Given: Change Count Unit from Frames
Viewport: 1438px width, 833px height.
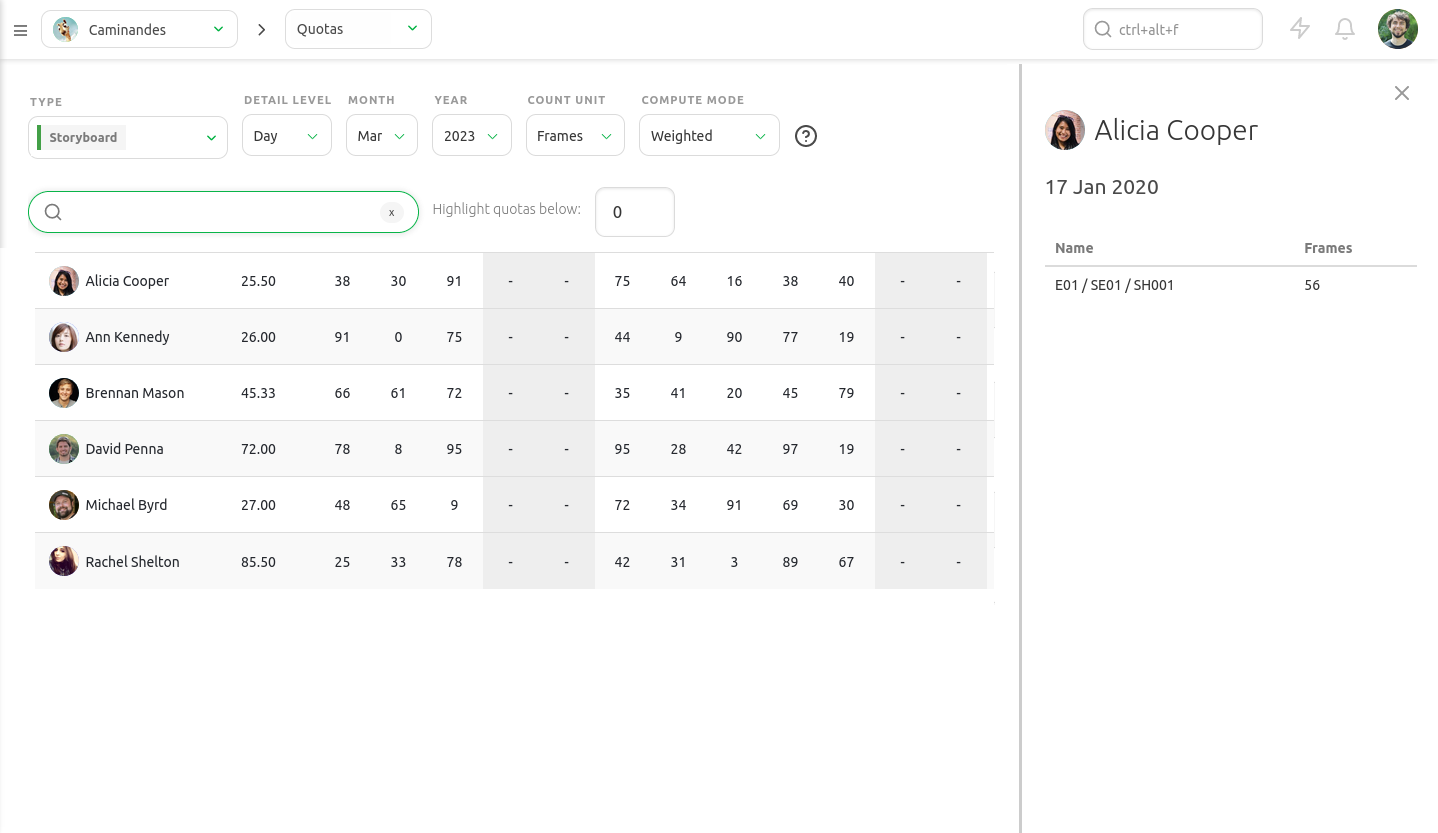Looking at the screenshot, I should (574, 136).
